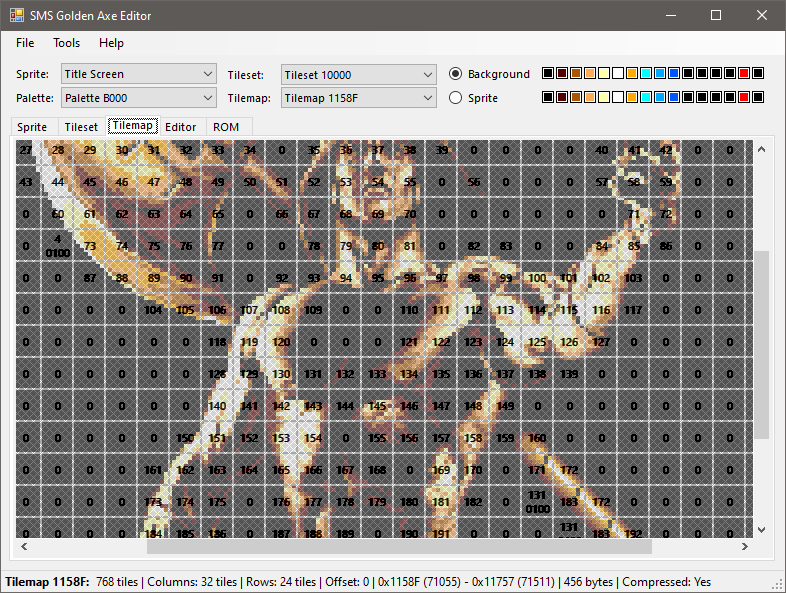Select tilemap cell numbered 143

(x=313, y=406)
